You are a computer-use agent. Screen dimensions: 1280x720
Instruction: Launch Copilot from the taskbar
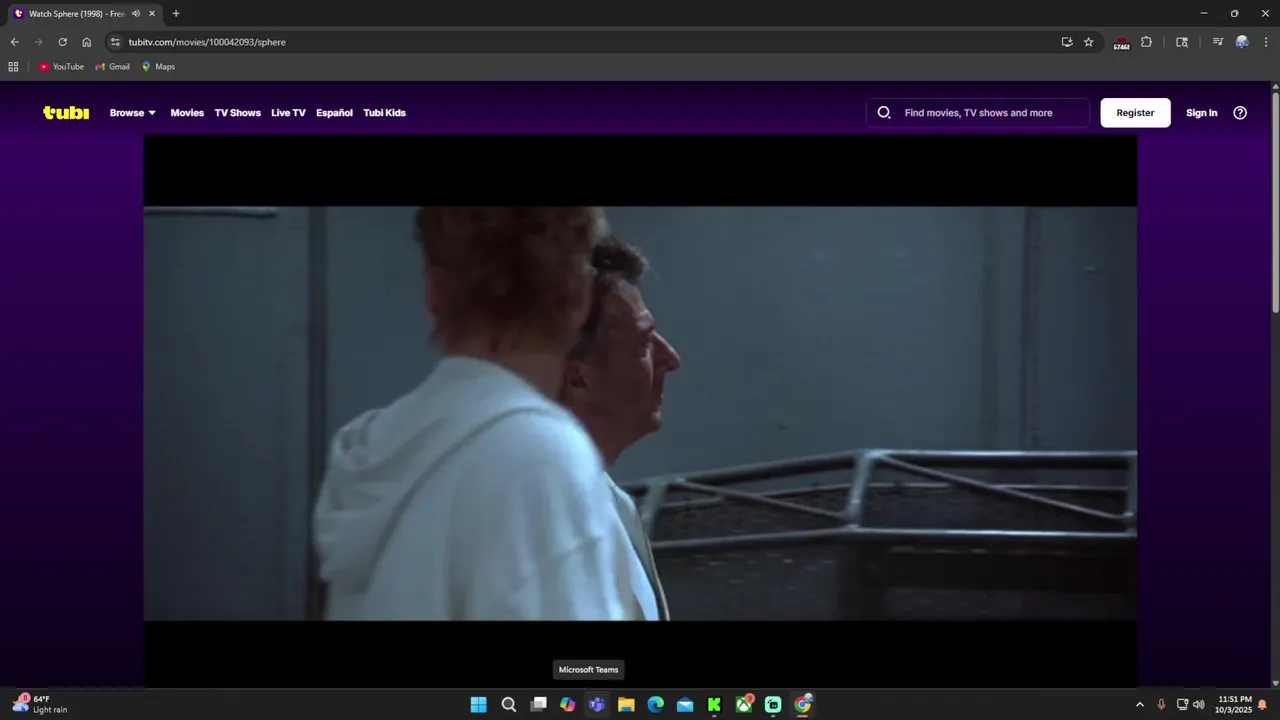pos(567,705)
